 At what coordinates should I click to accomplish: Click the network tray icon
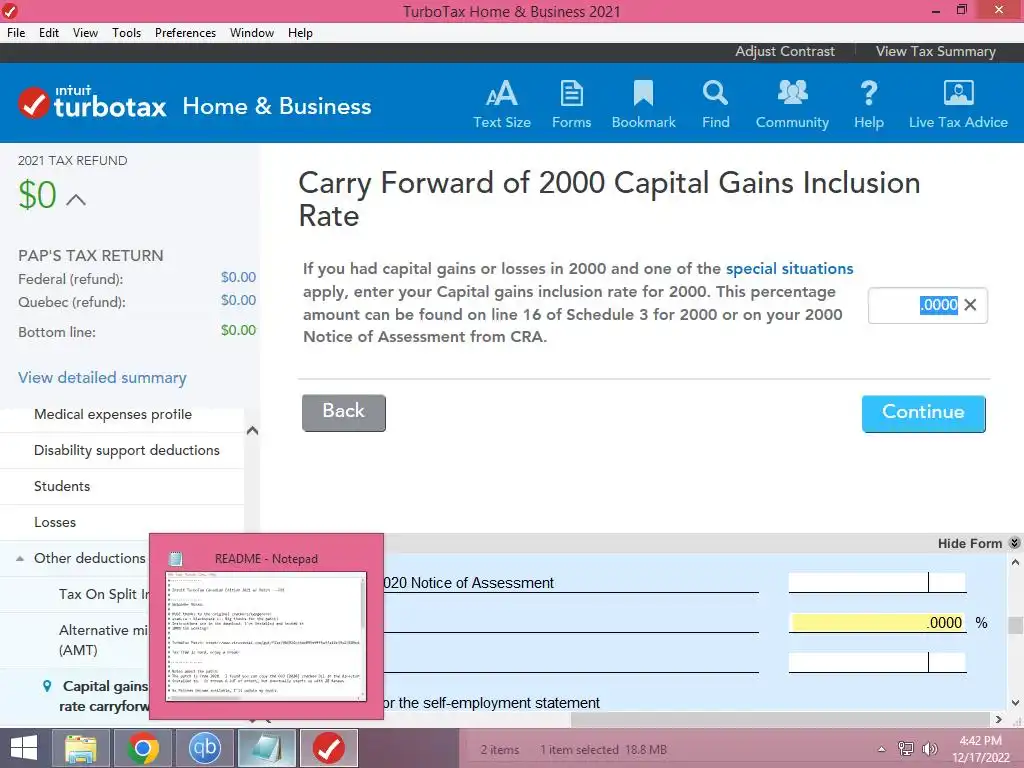(x=905, y=749)
